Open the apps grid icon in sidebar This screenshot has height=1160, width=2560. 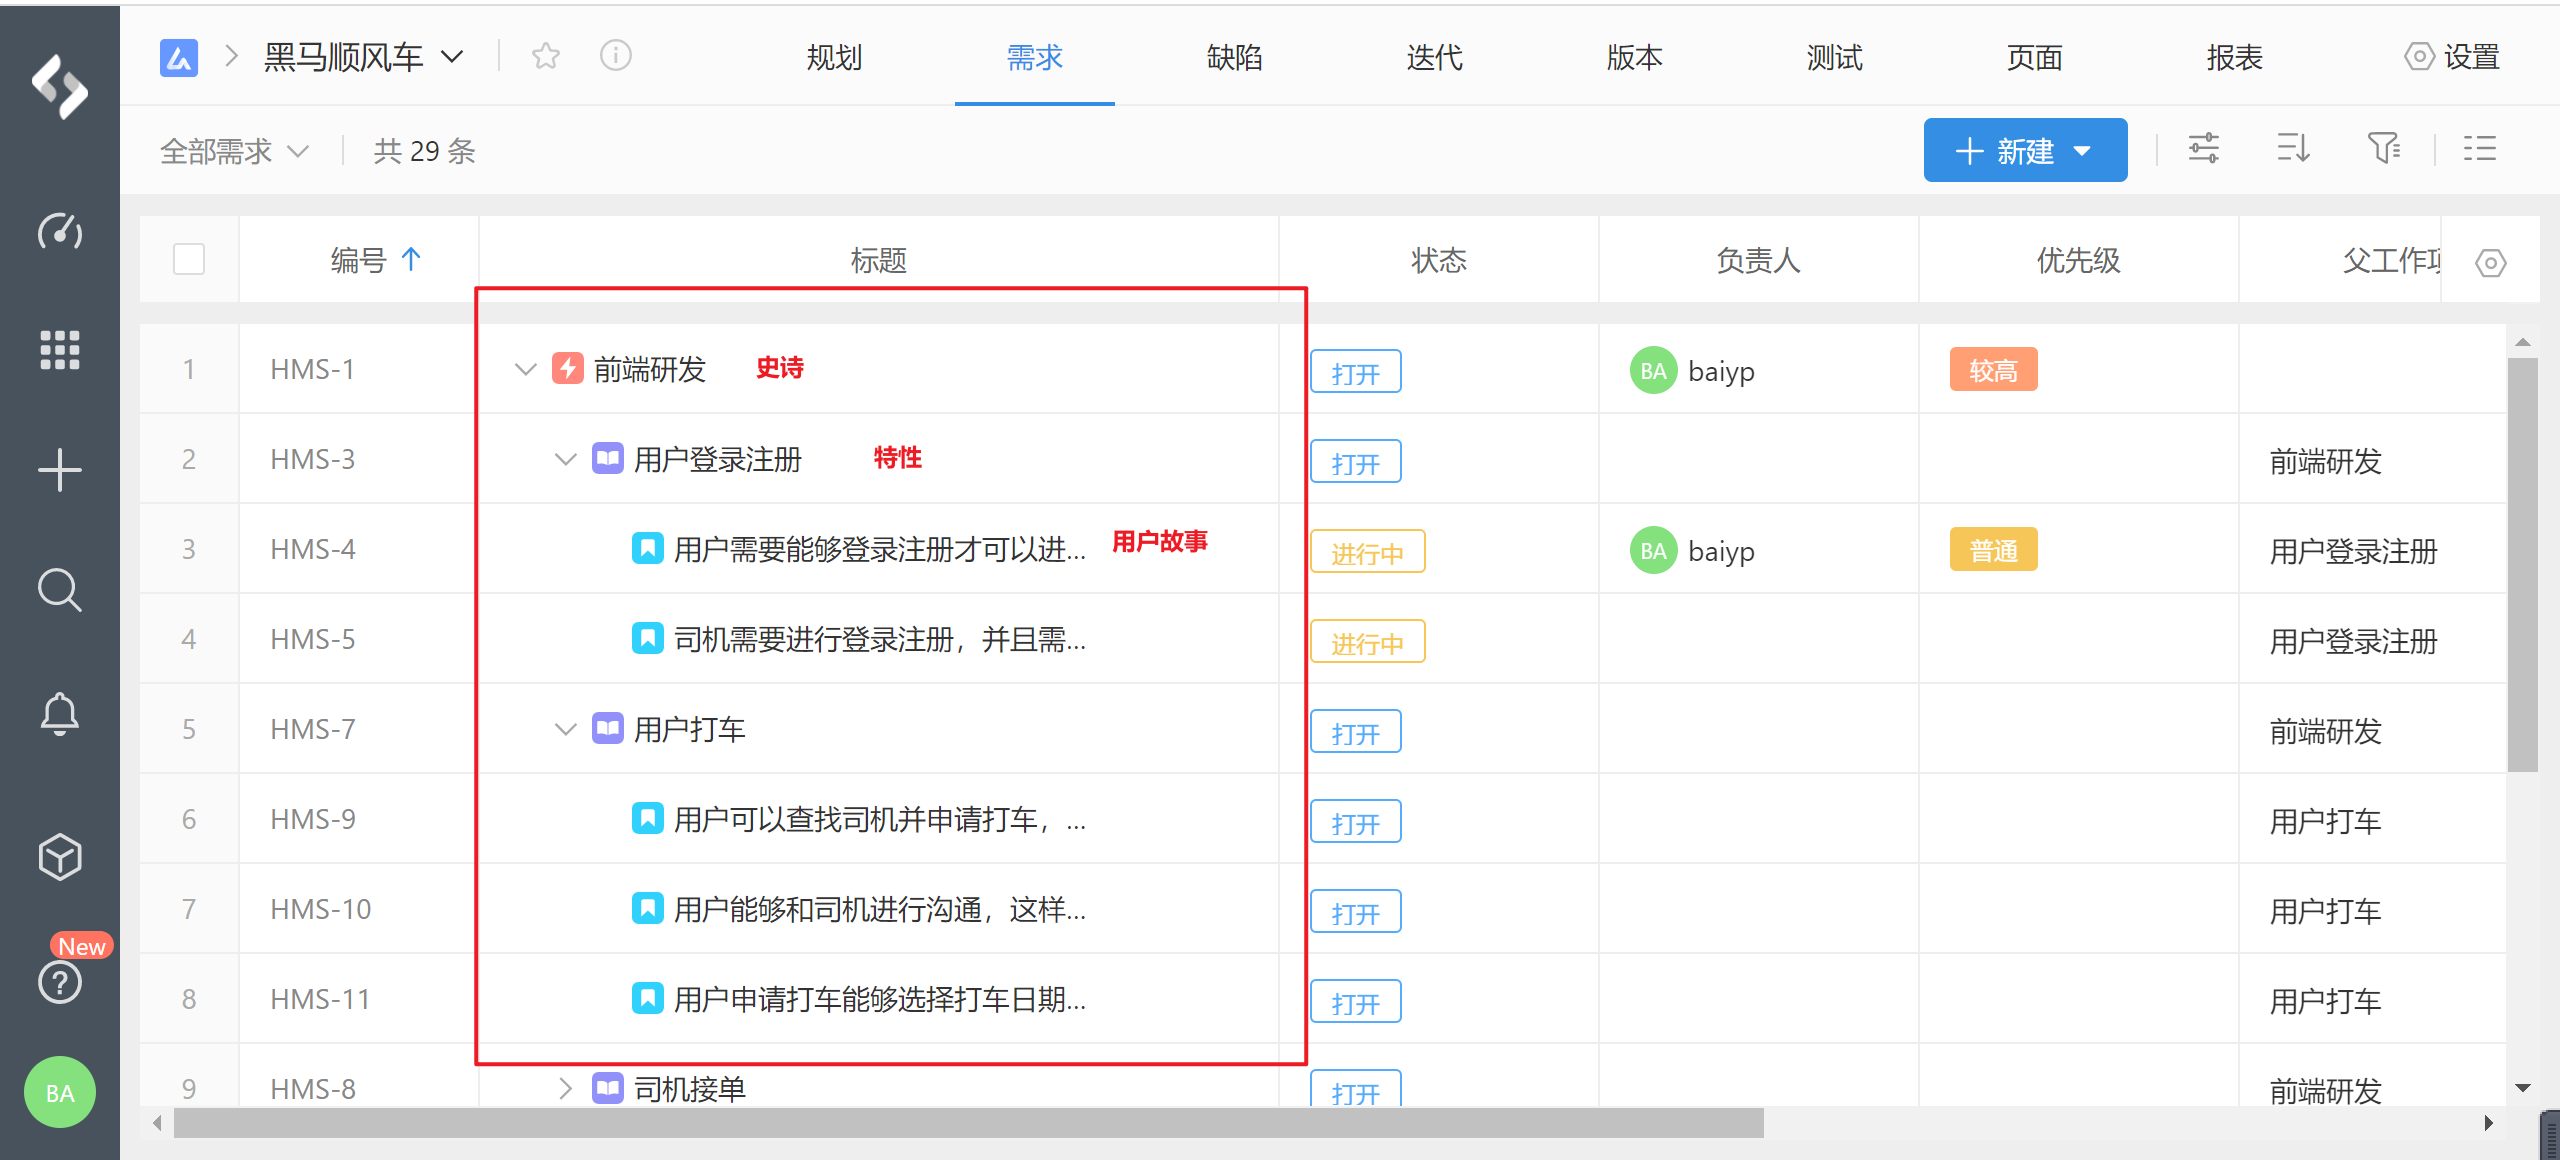[60, 350]
